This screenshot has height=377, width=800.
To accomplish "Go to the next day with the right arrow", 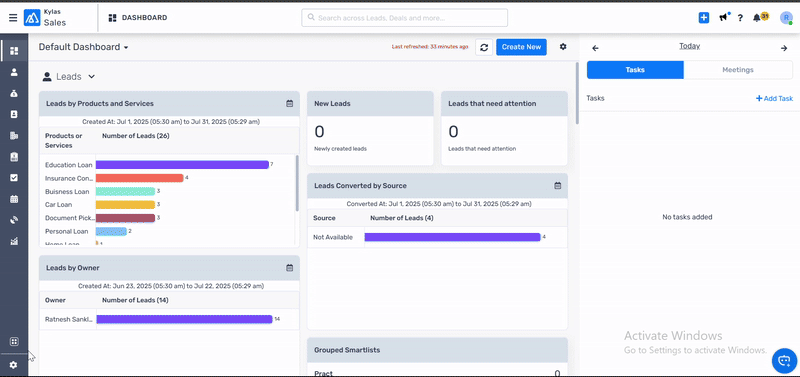I will [784, 48].
